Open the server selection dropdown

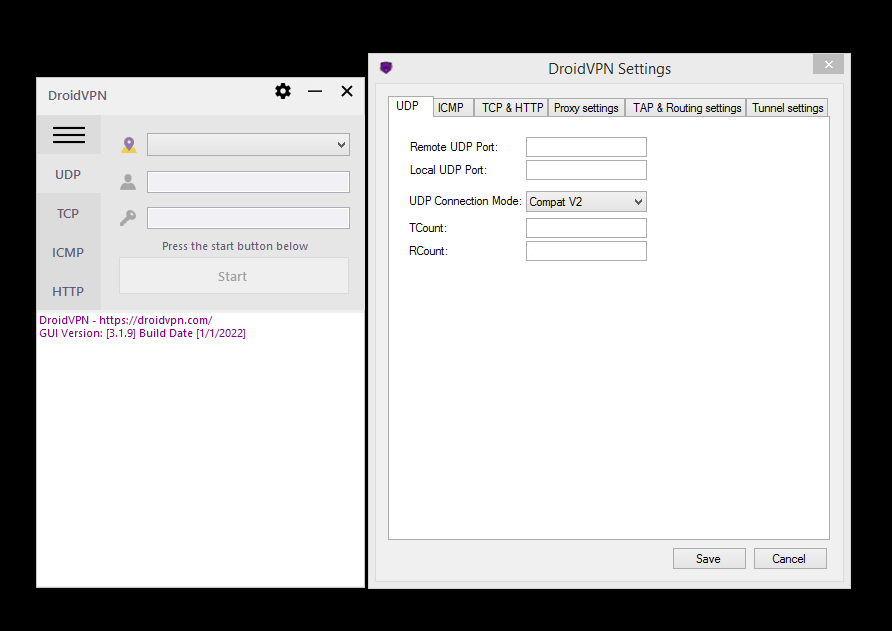click(248, 145)
